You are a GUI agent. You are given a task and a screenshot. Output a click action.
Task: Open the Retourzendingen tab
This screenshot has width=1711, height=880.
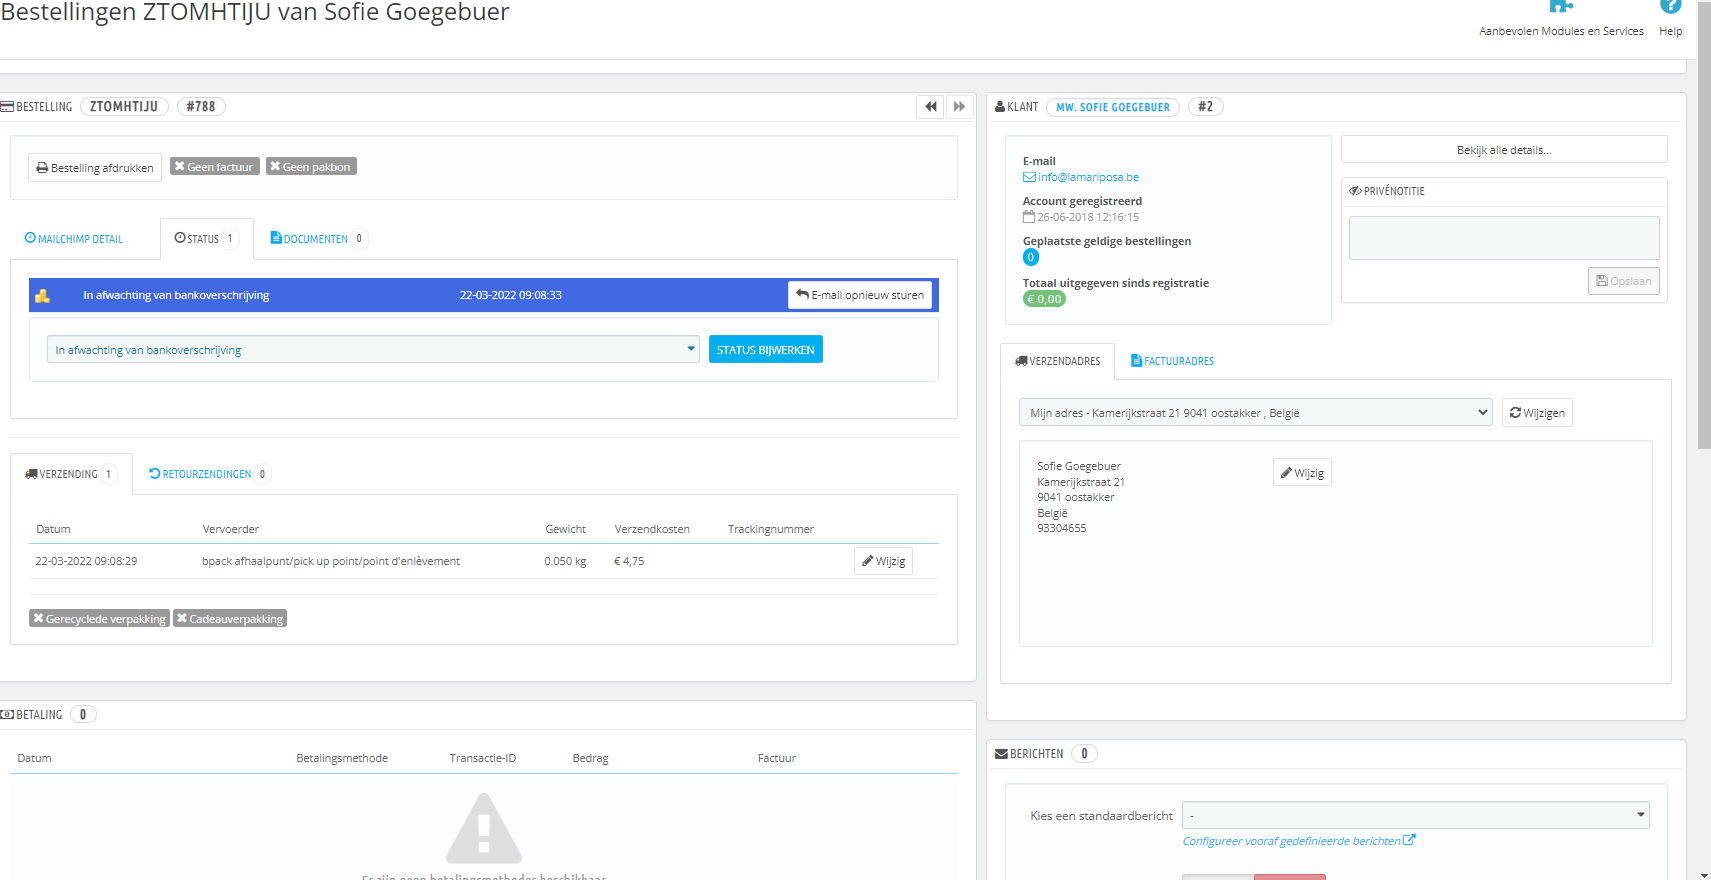209,474
